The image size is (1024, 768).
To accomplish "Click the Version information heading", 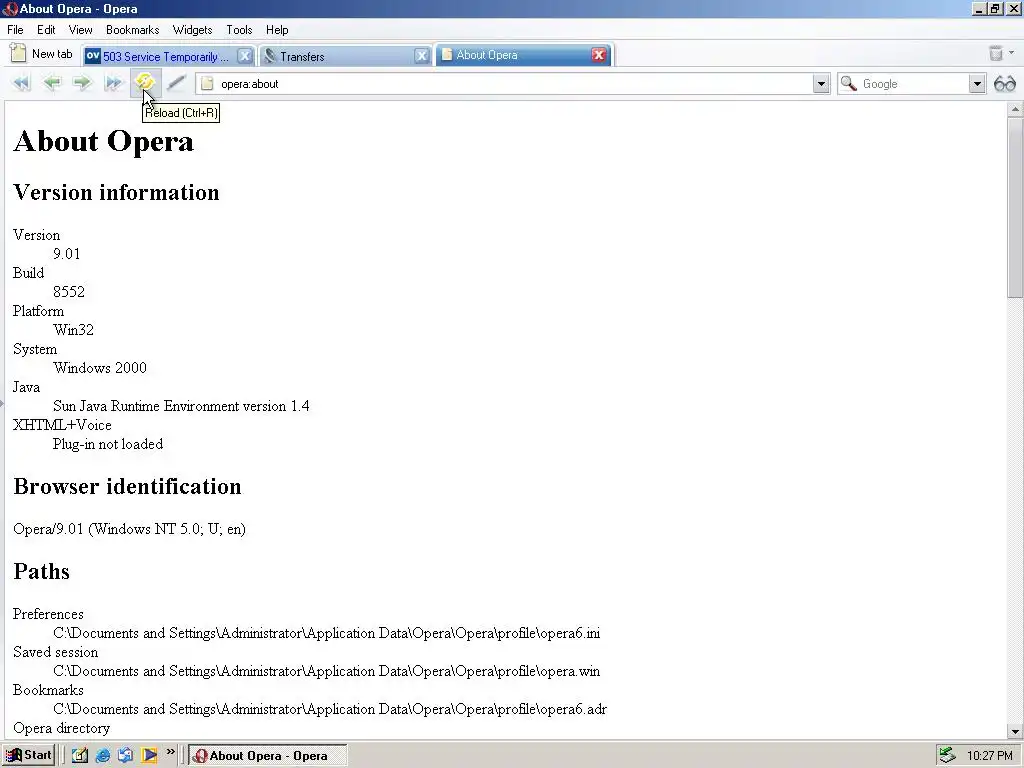I will point(116,192).
